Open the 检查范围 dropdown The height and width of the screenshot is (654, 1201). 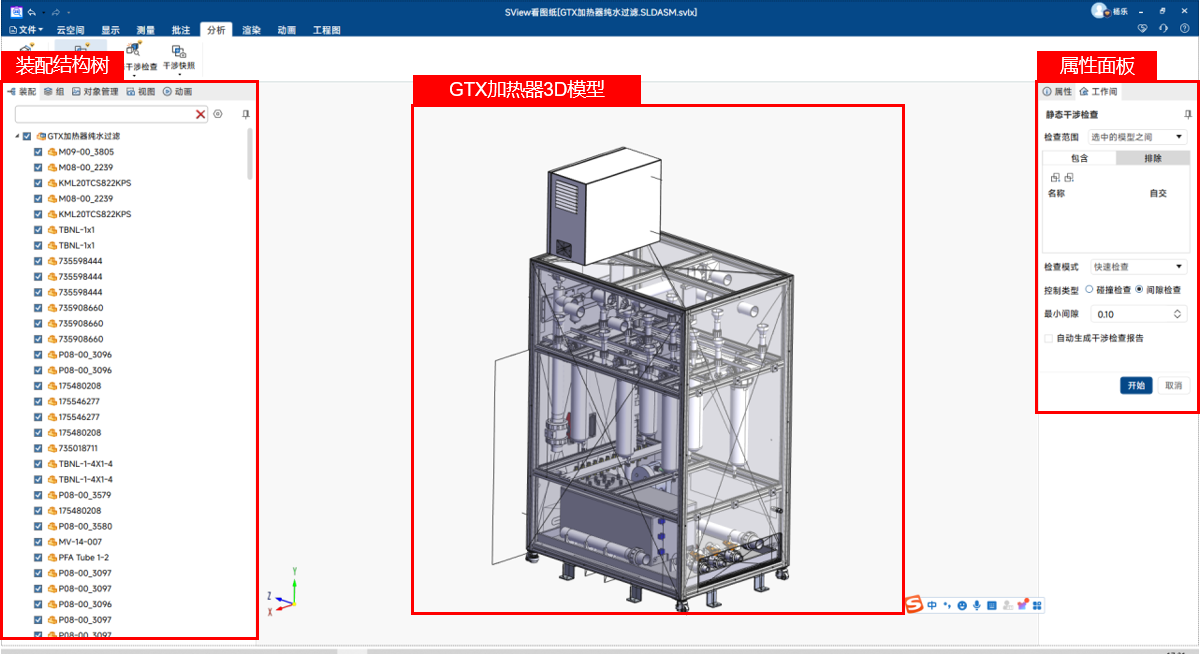(x=1138, y=136)
